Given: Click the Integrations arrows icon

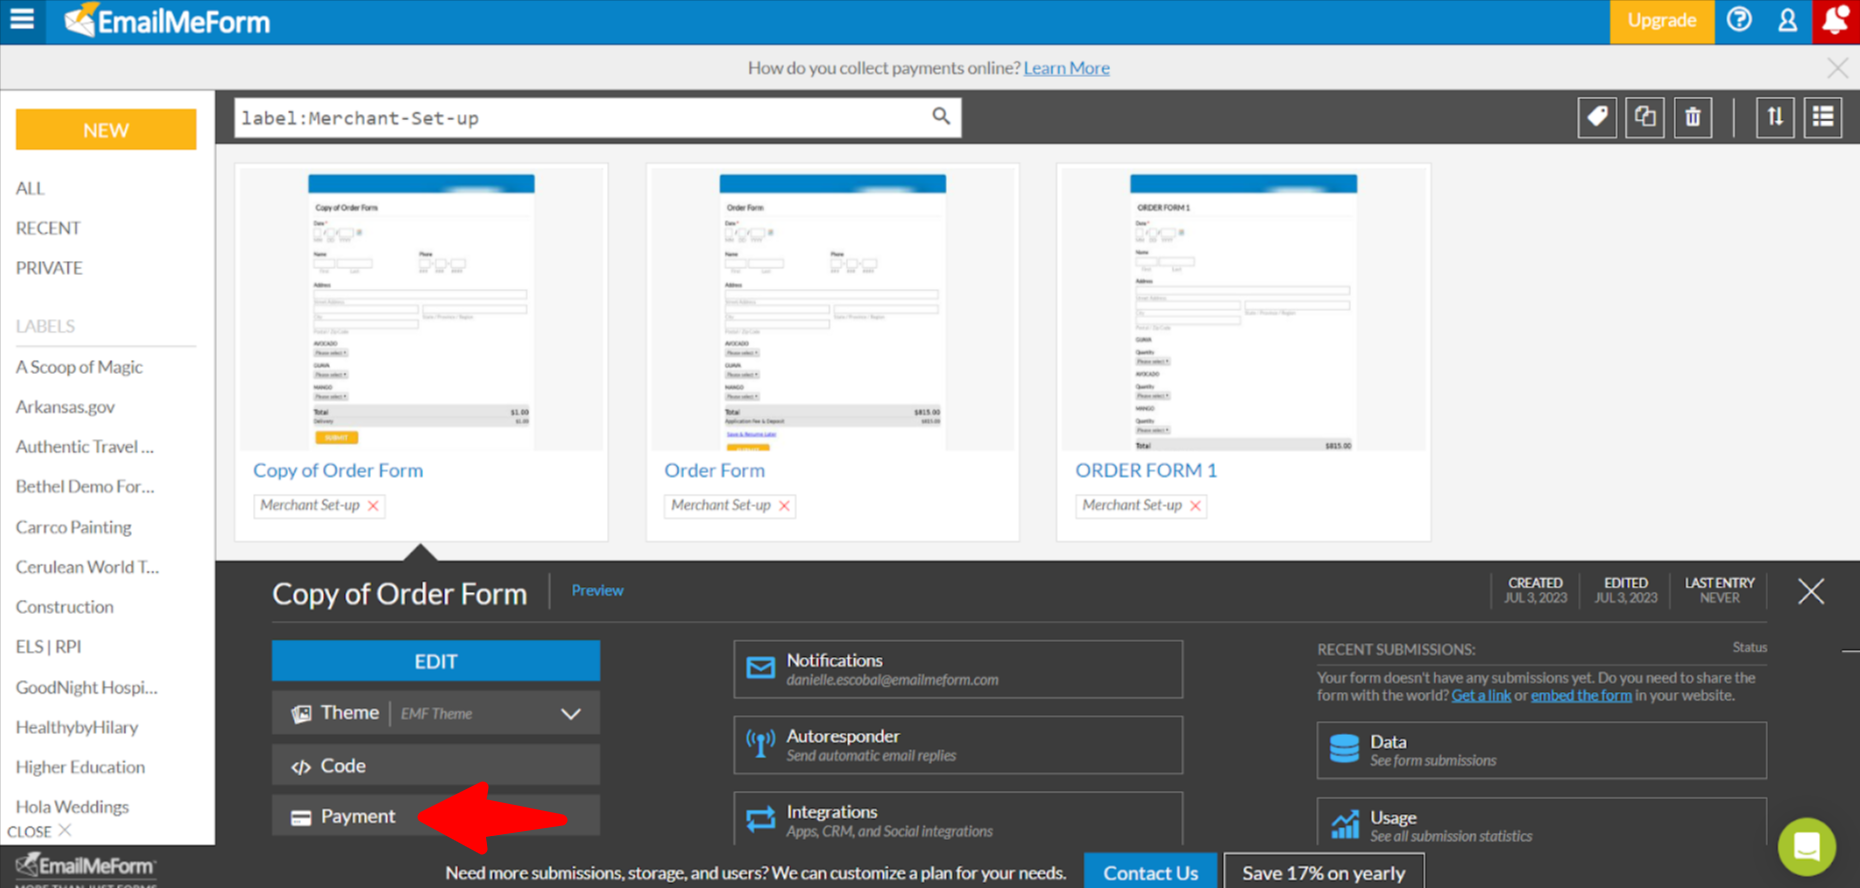Looking at the screenshot, I should tap(760, 820).
